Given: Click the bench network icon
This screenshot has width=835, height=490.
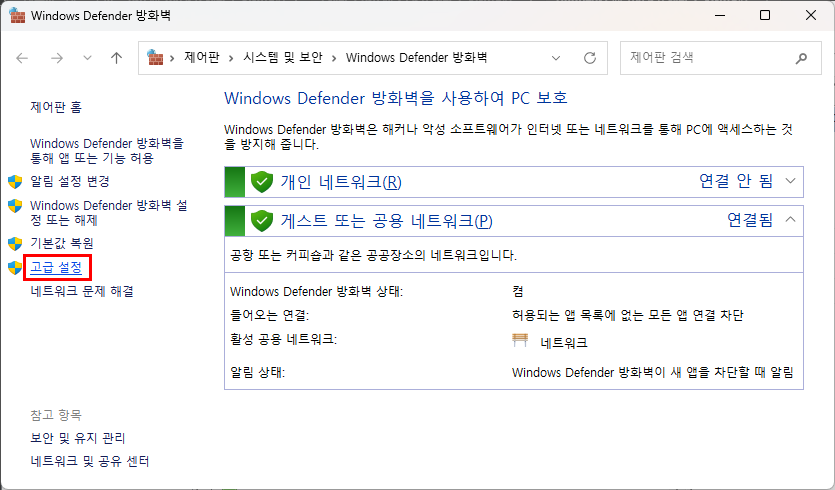Looking at the screenshot, I should pos(520,340).
